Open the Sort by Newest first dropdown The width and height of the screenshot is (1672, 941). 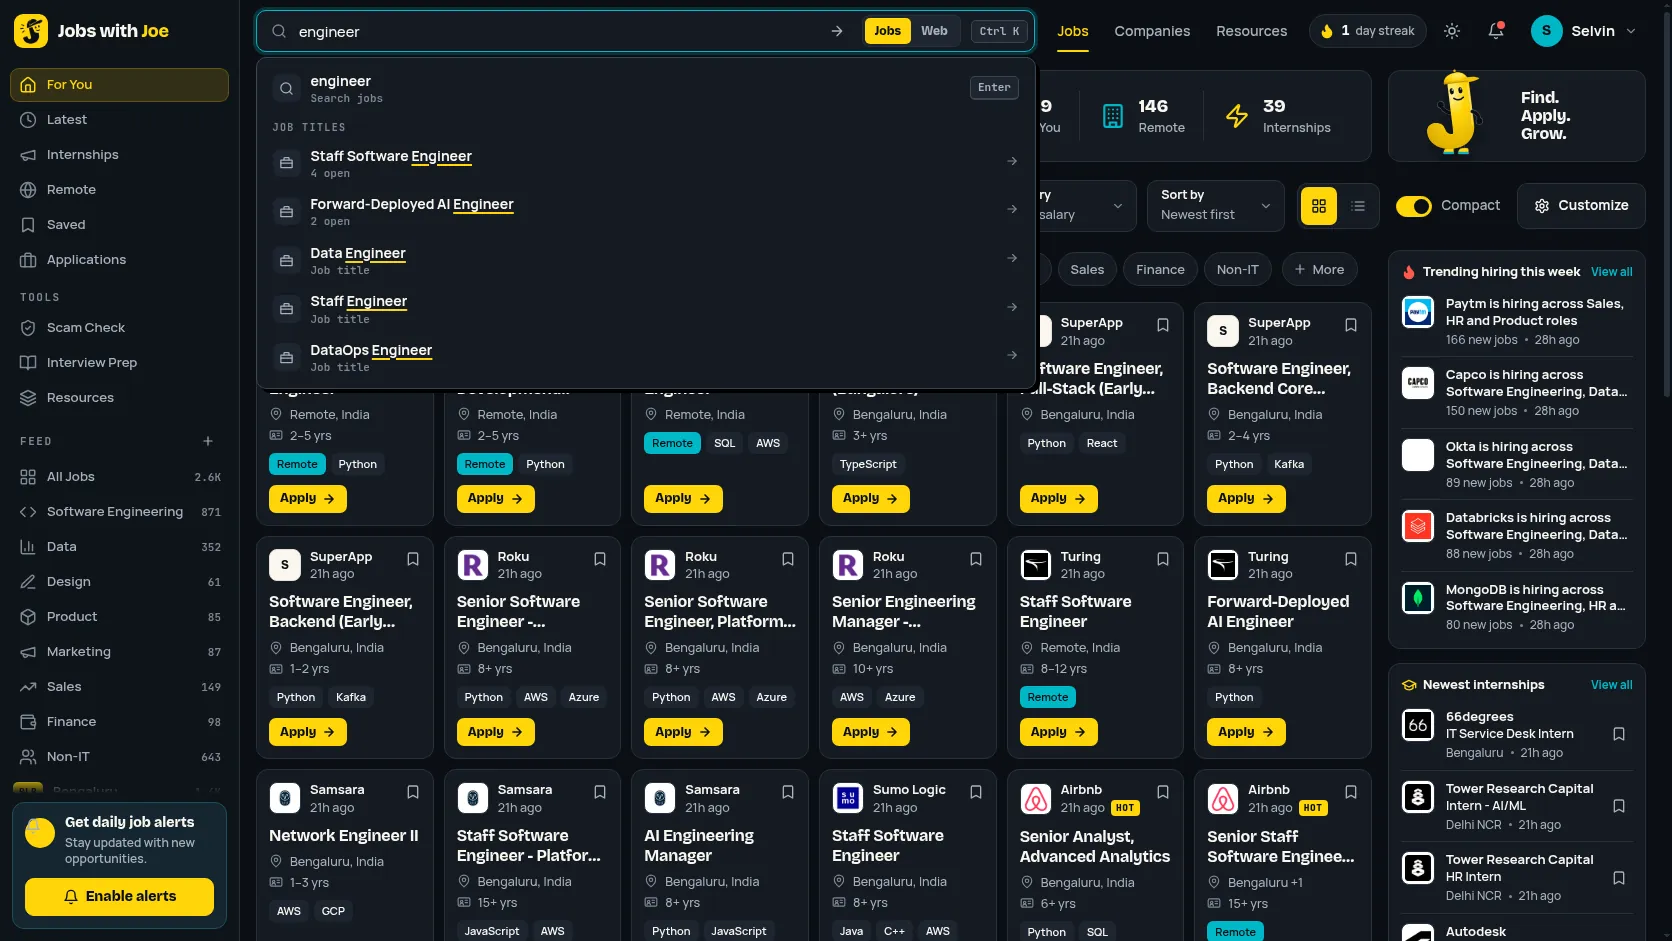click(1215, 206)
